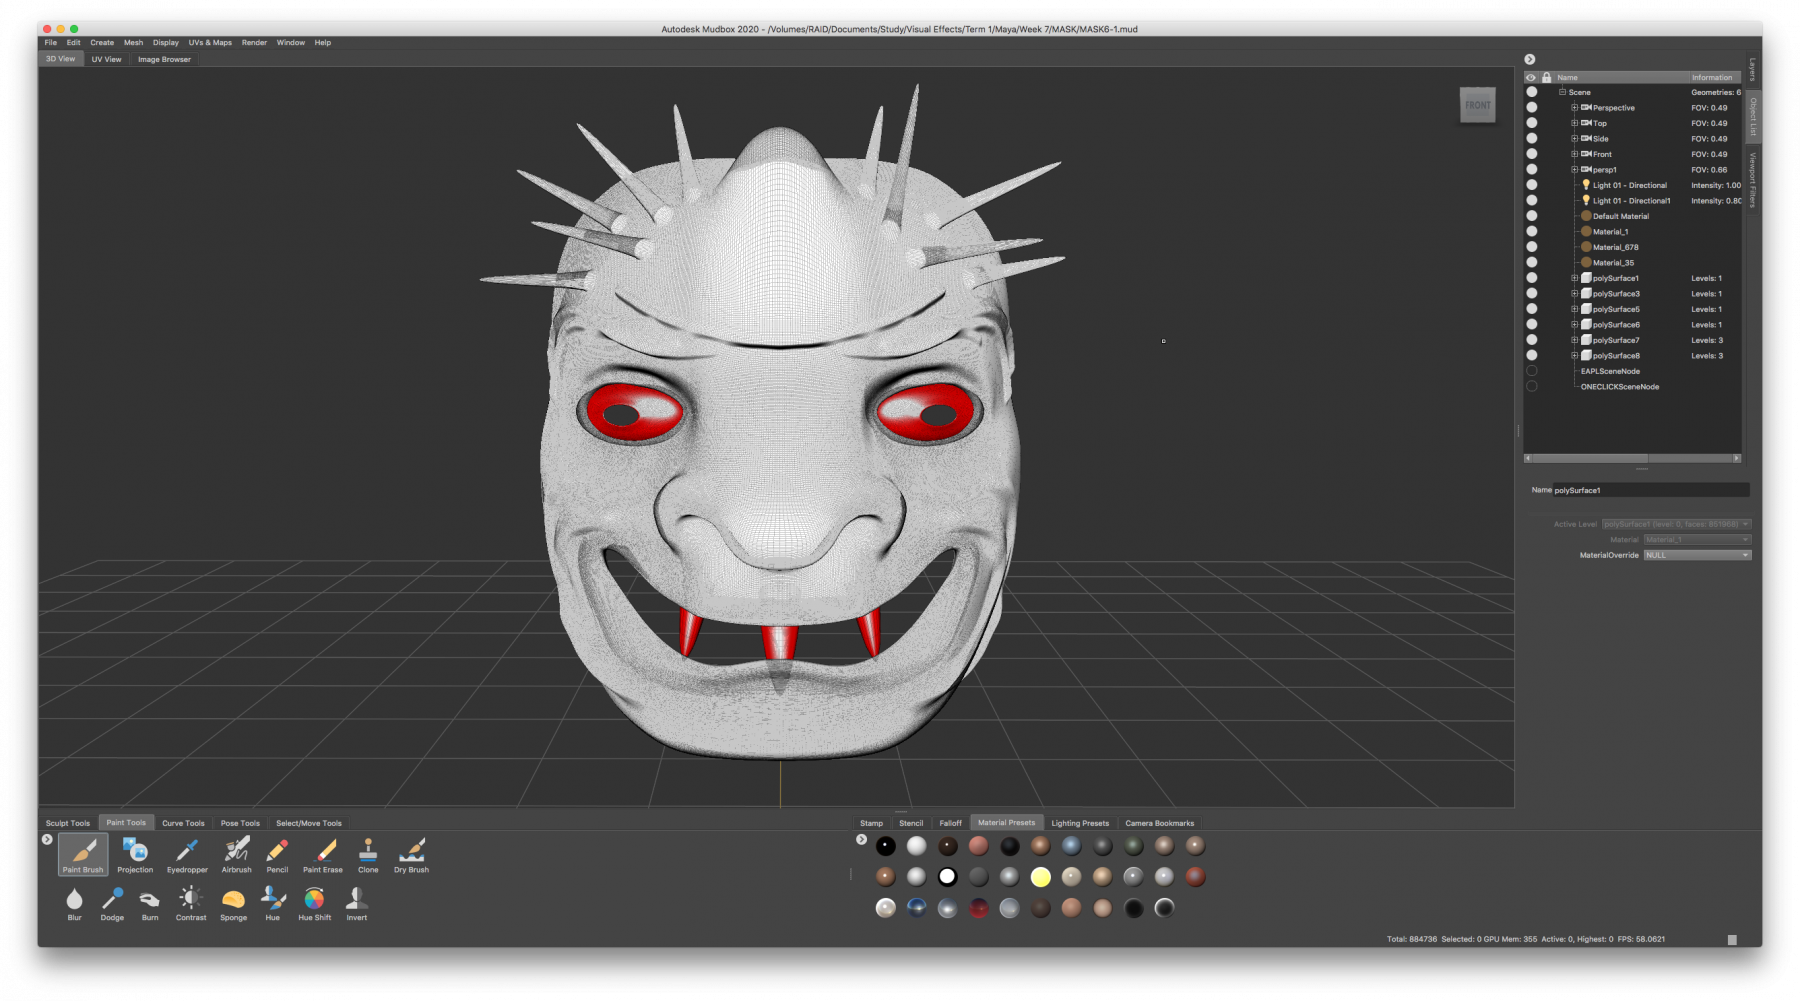Toggle visibility of Material_678

point(1531,247)
